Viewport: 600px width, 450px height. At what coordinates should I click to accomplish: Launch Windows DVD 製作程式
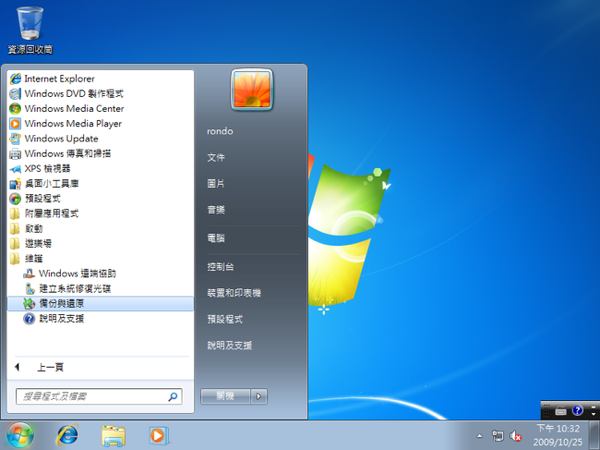100,93
